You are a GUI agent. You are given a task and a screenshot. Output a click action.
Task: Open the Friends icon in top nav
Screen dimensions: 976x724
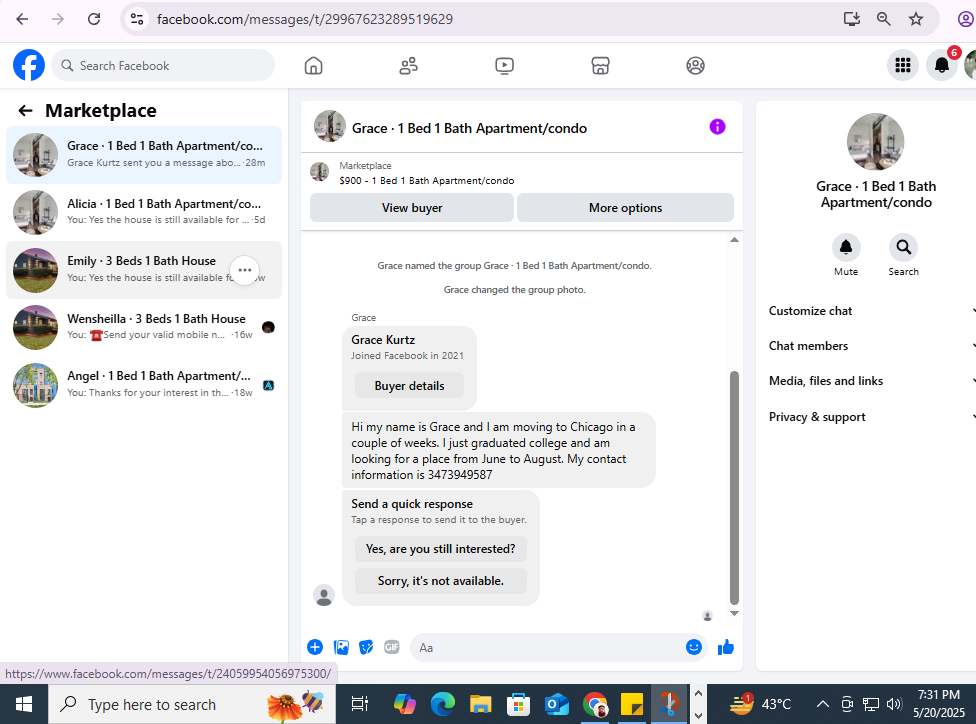click(x=408, y=65)
